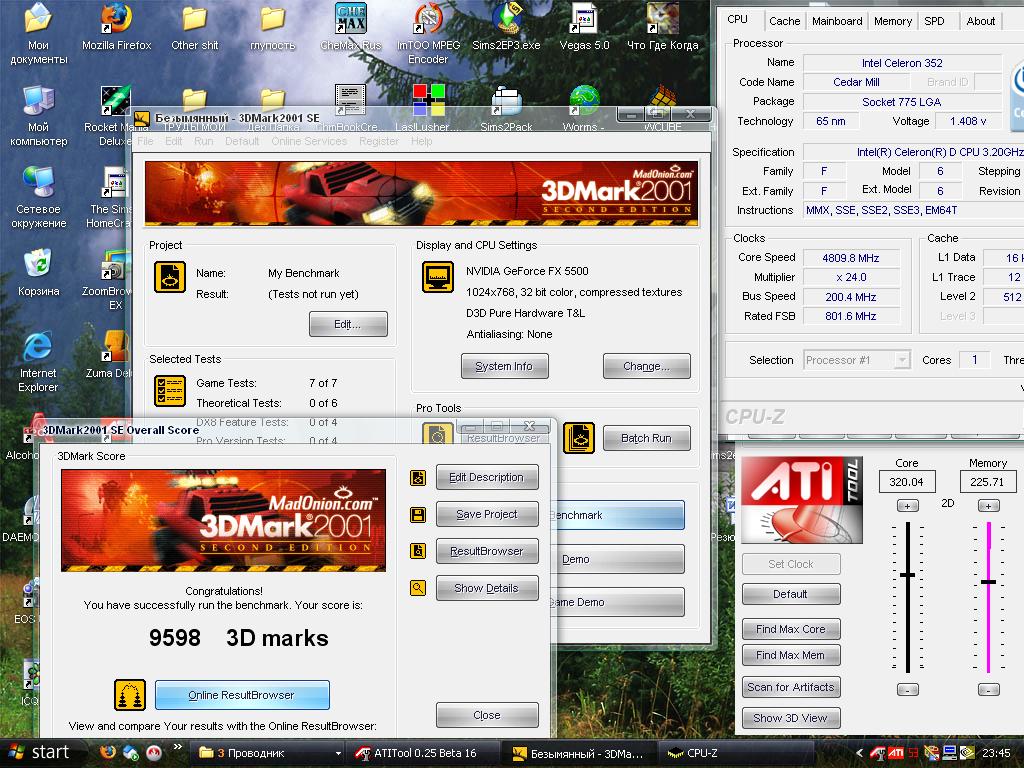The height and width of the screenshot is (768, 1024).
Task: Open the Help menu in 3DMark
Action: click(421, 141)
